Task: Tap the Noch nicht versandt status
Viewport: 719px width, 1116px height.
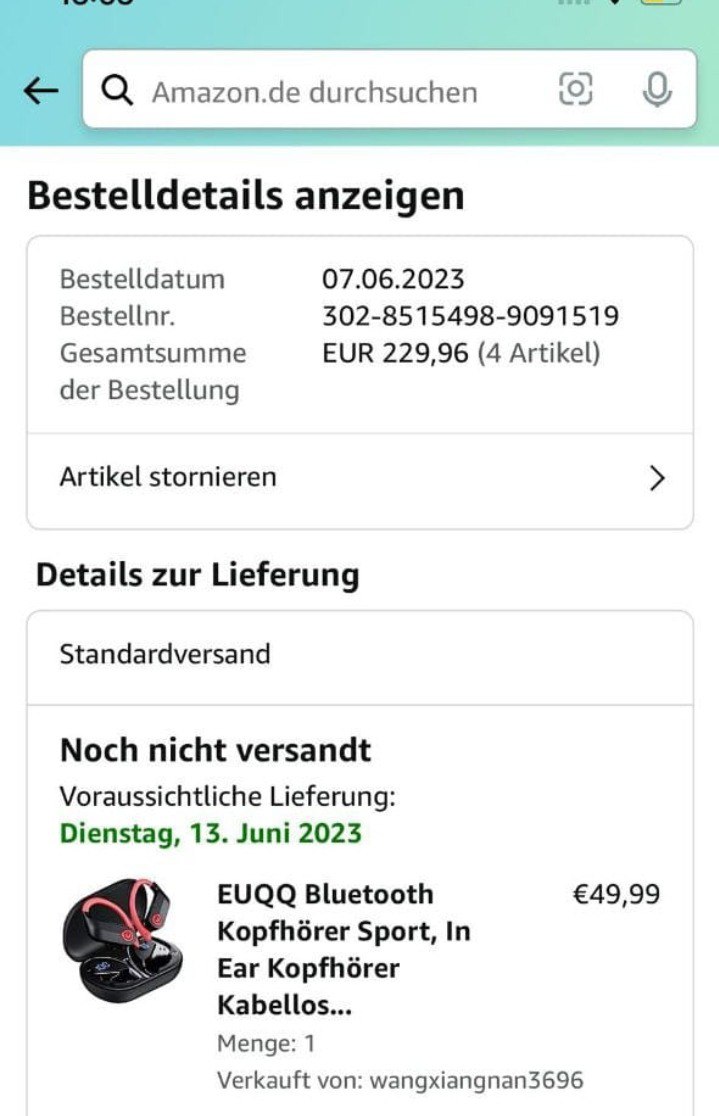Action: pos(215,750)
